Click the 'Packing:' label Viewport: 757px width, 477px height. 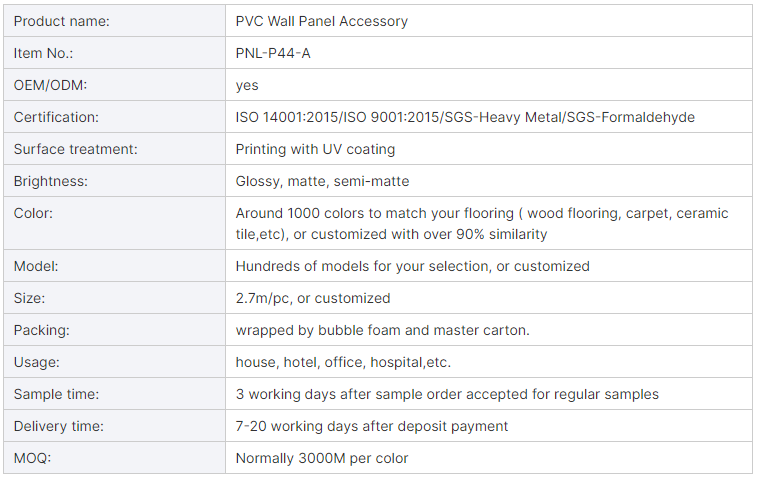click(41, 330)
